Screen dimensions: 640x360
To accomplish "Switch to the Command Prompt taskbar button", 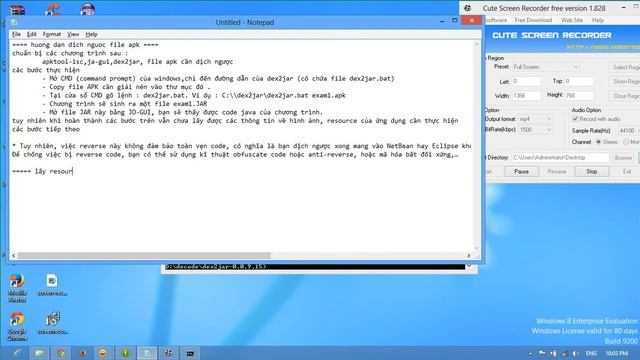I will point(190,353).
